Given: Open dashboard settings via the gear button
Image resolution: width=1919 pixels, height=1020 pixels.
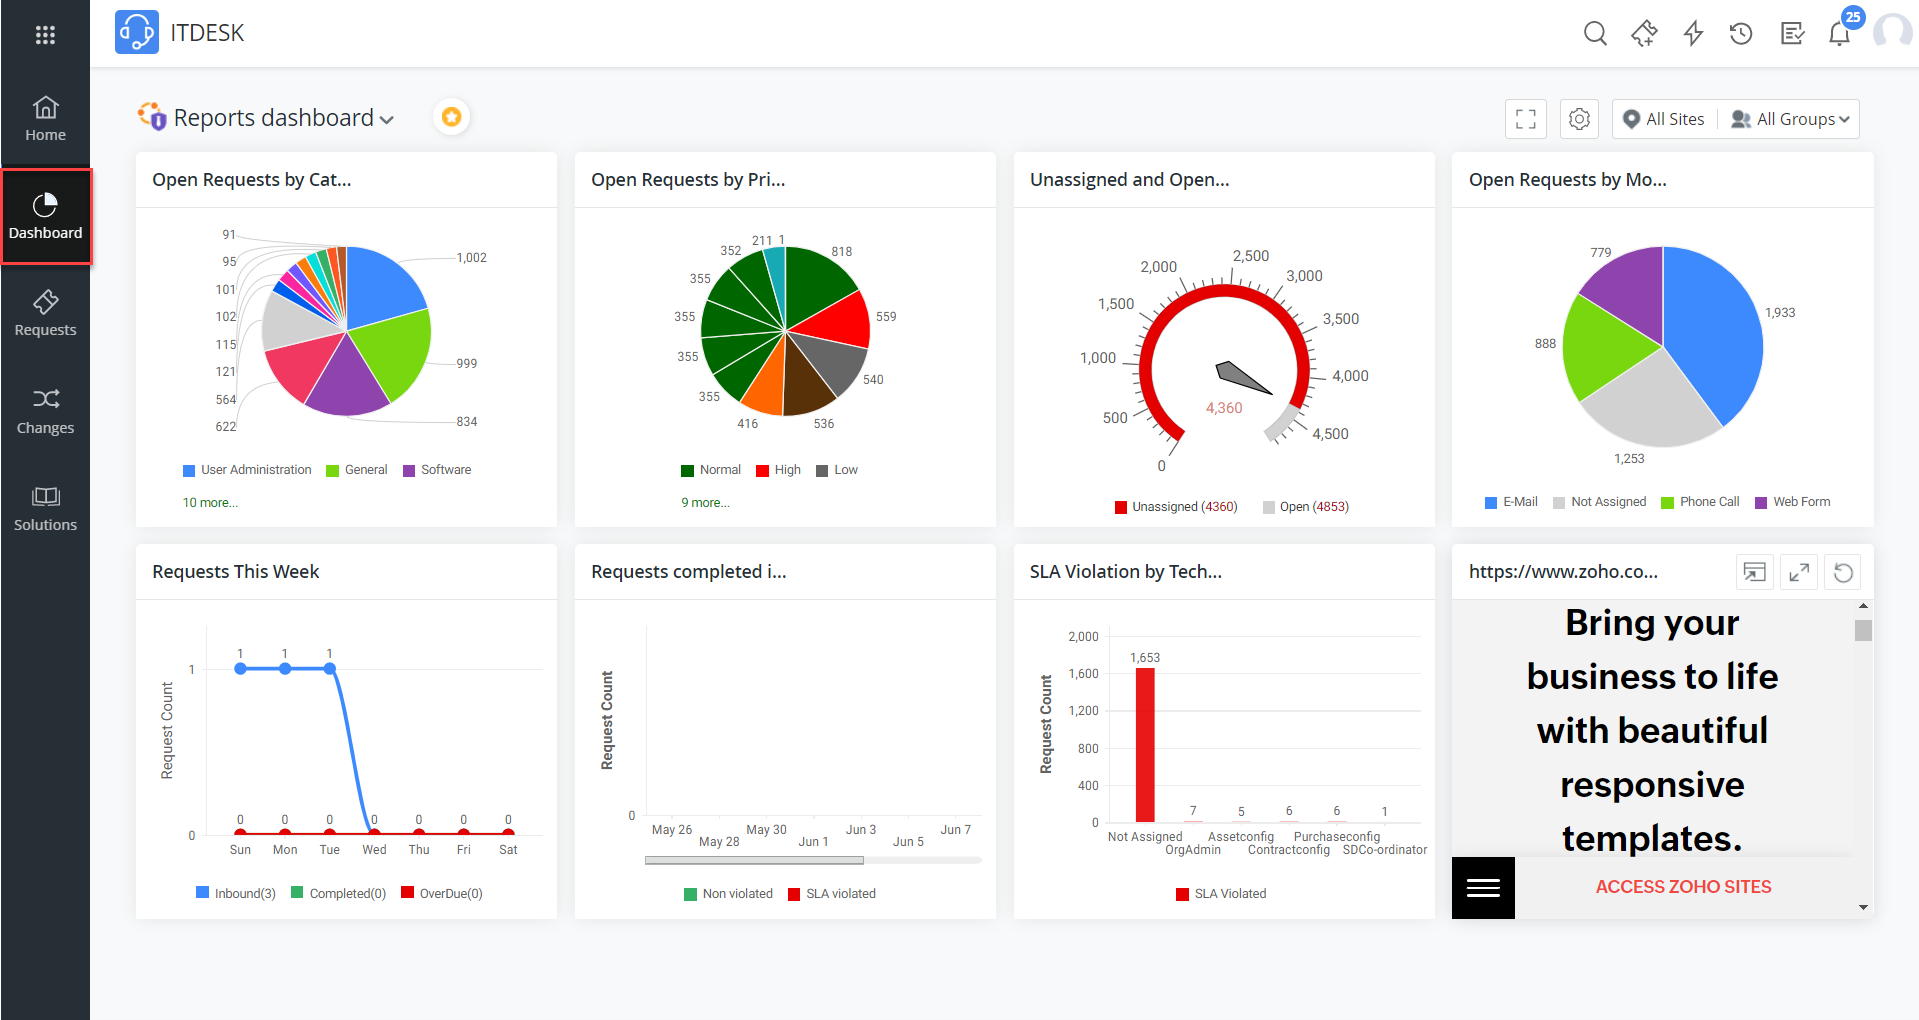Looking at the screenshot, I should point(1579,118).
